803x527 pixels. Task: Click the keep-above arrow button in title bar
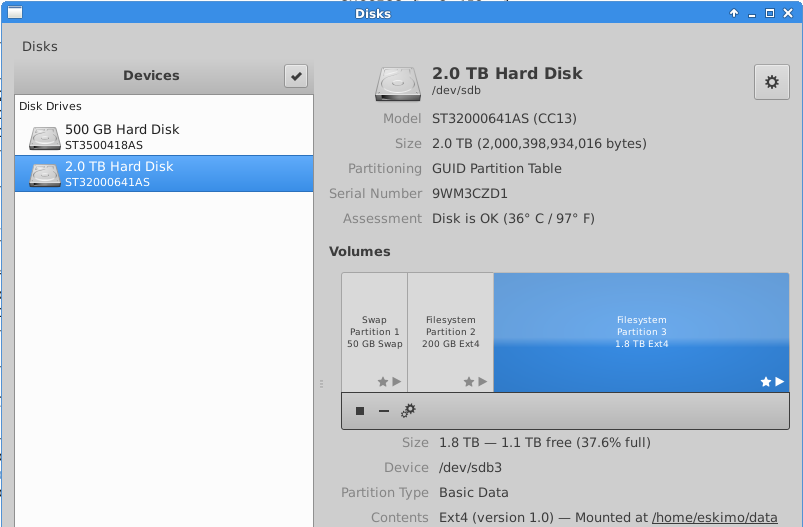click(734, 13)
